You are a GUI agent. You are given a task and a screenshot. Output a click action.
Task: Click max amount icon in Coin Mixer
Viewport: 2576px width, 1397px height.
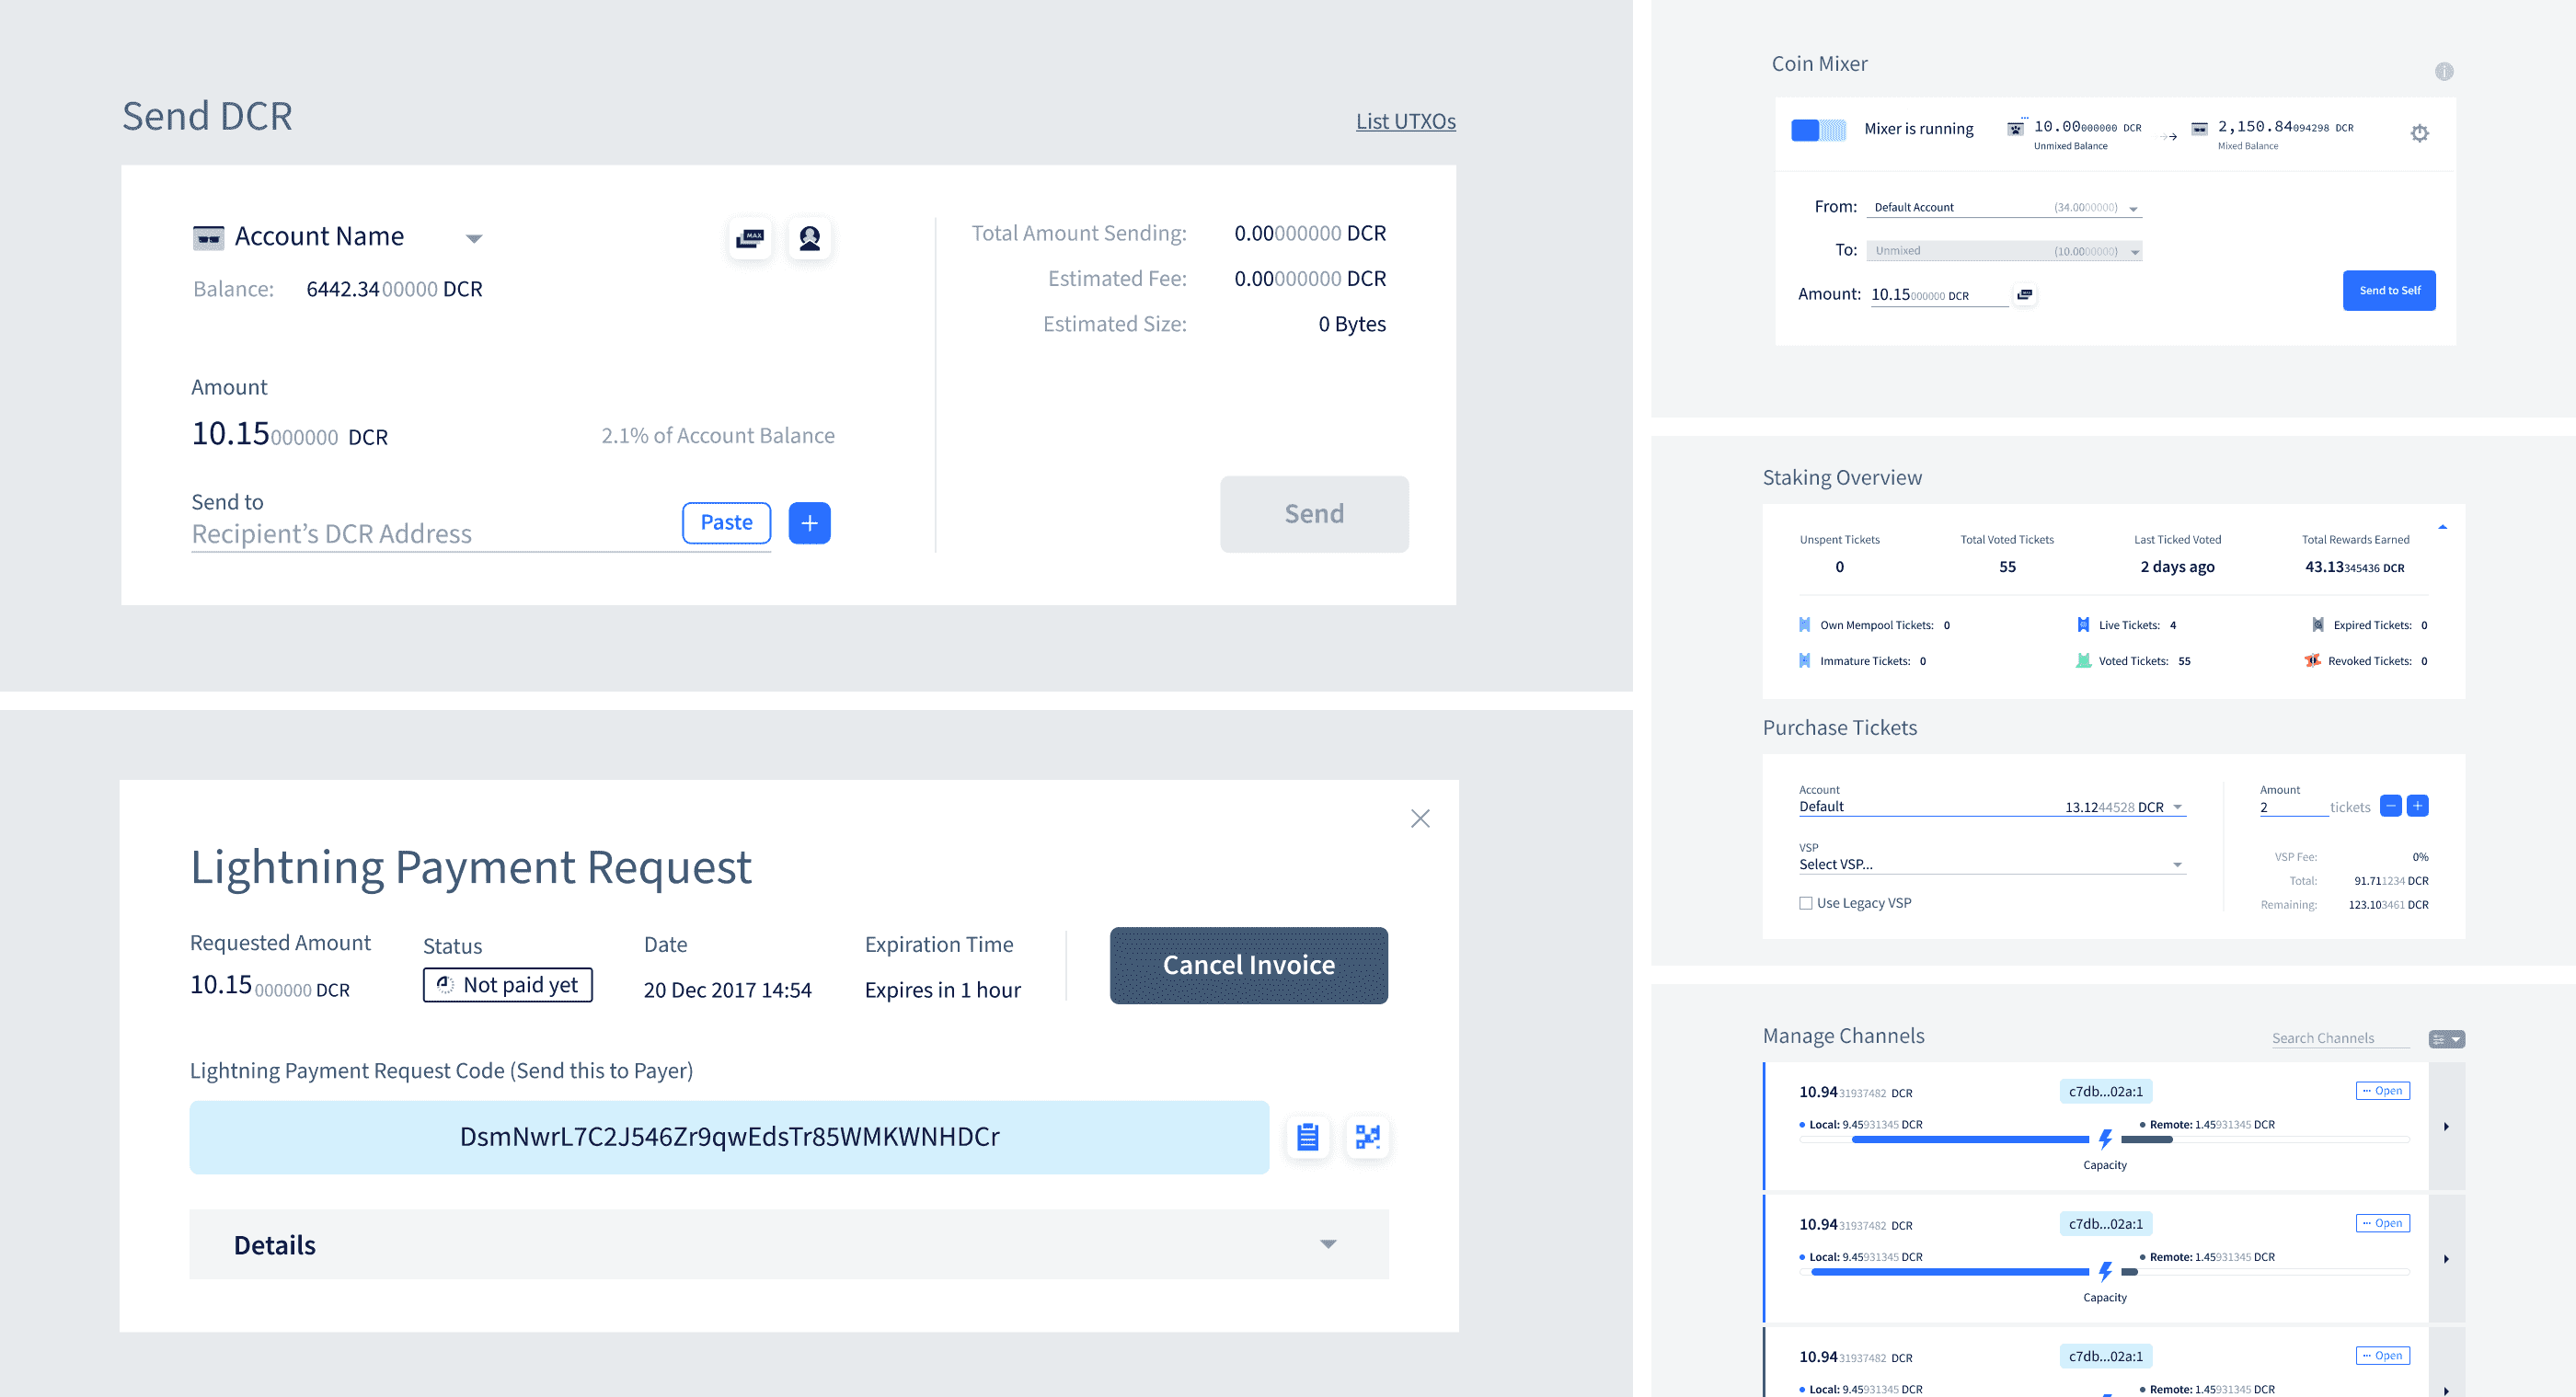click(x=2025, y=294)
